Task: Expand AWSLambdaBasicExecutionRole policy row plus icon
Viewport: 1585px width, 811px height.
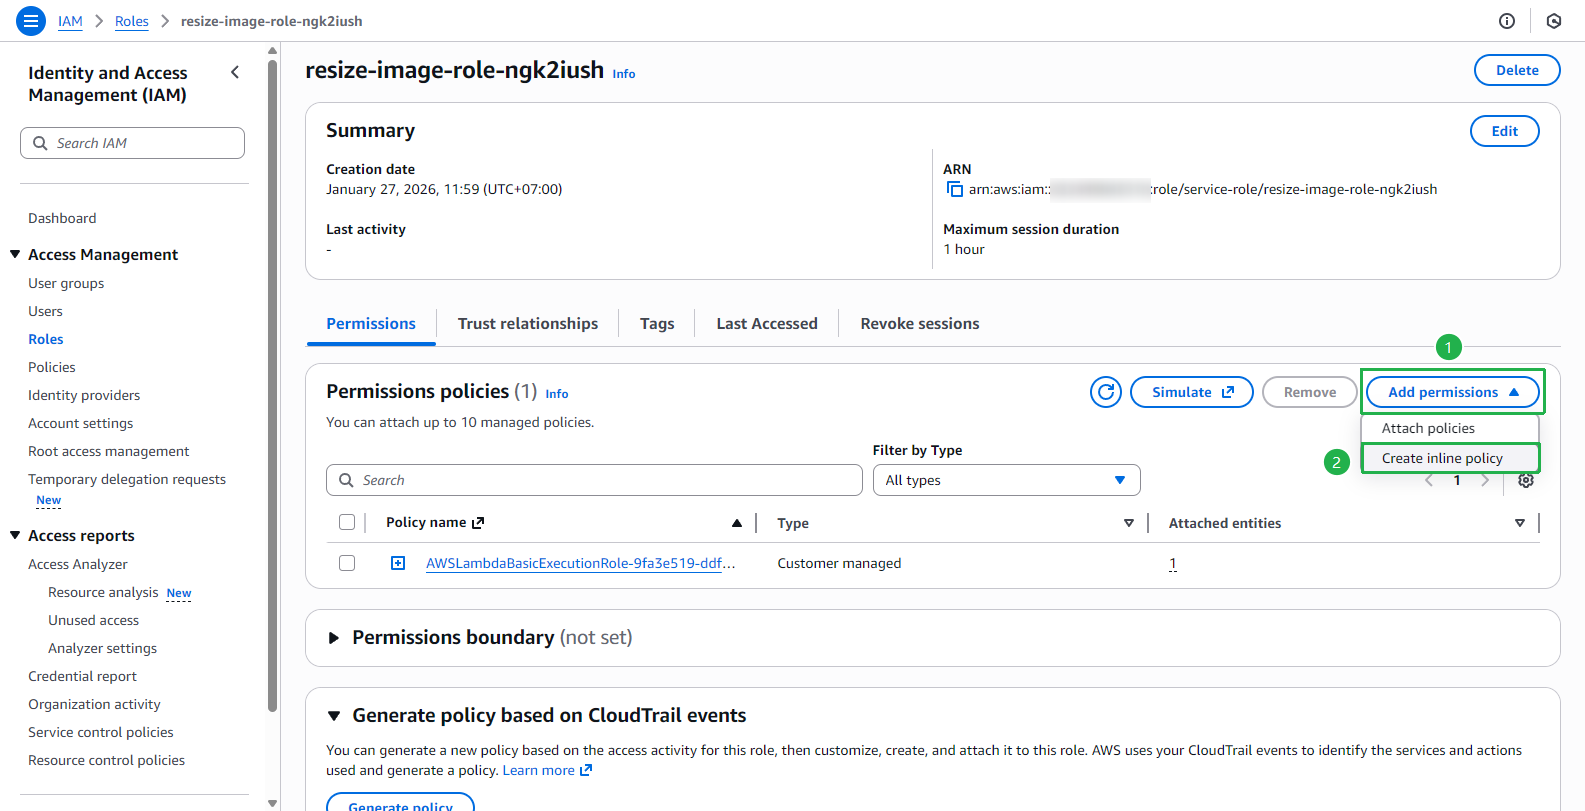Action: (x=398, y=563)
